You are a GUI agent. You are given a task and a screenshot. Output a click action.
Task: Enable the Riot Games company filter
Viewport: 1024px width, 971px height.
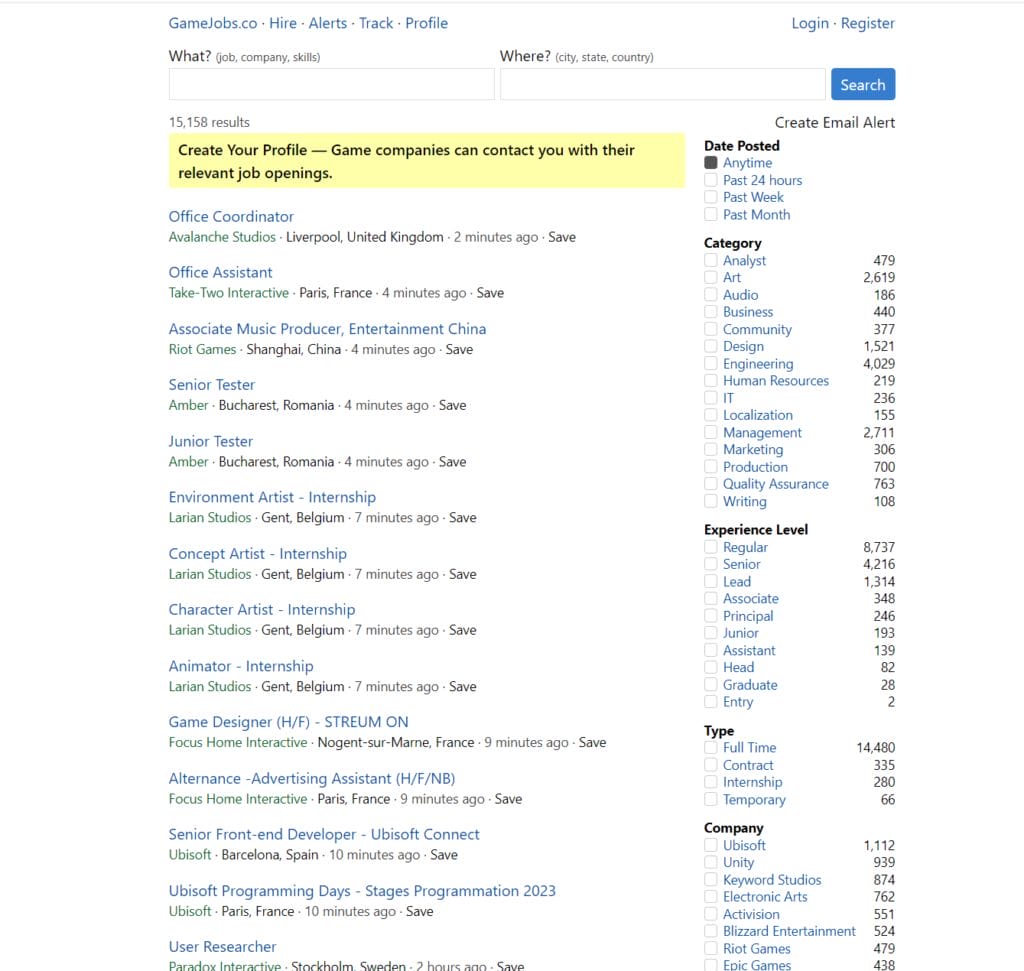coord(711,948)
